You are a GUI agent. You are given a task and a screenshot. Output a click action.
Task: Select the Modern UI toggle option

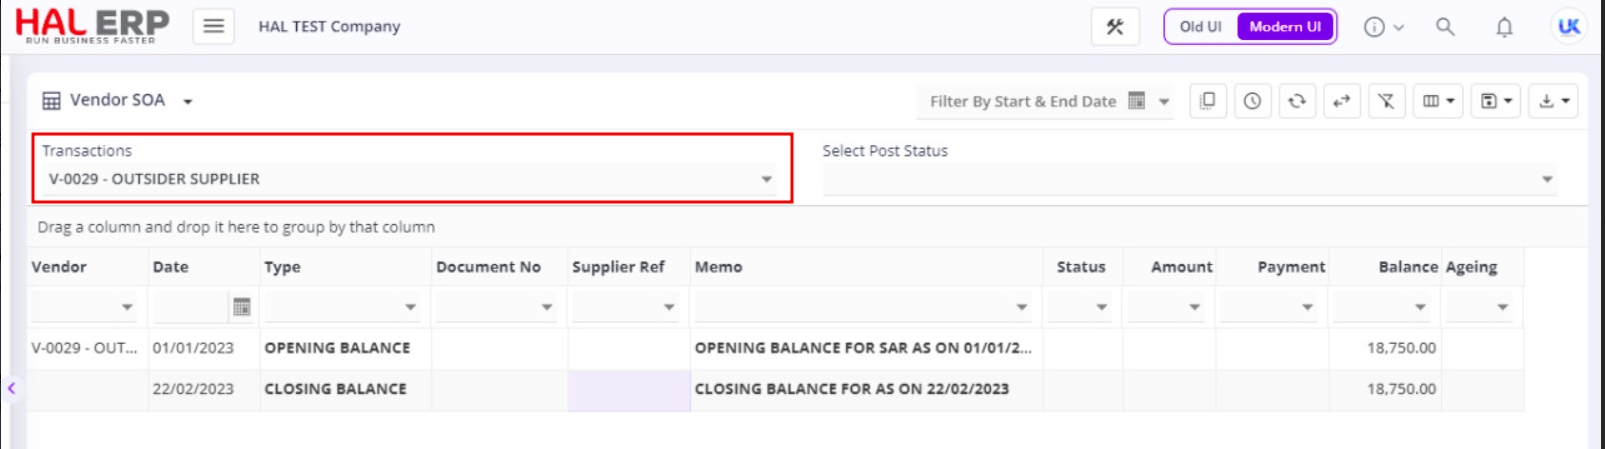tap(1285, 27)
